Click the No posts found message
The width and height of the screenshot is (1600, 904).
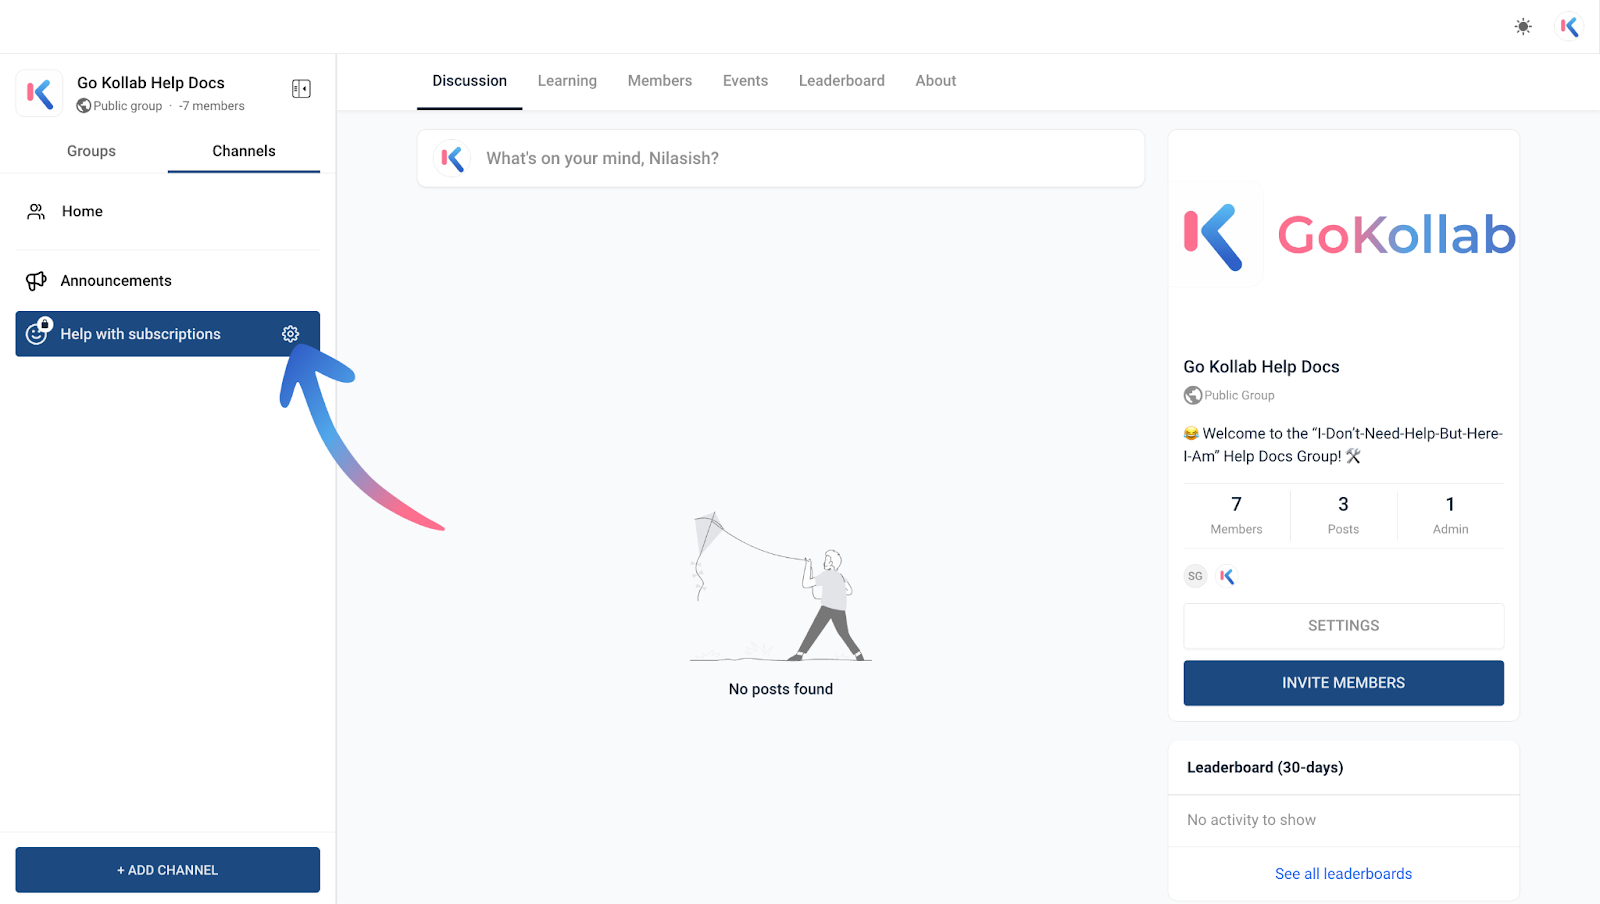781,689
